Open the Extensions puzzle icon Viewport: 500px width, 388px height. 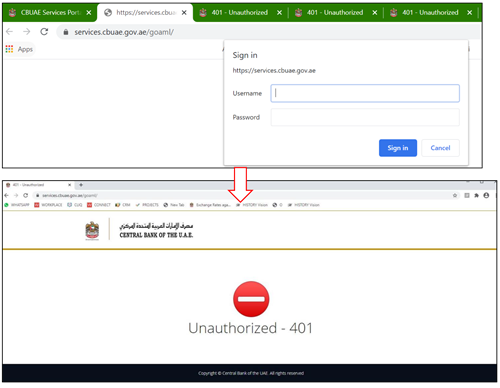(477, 195)
